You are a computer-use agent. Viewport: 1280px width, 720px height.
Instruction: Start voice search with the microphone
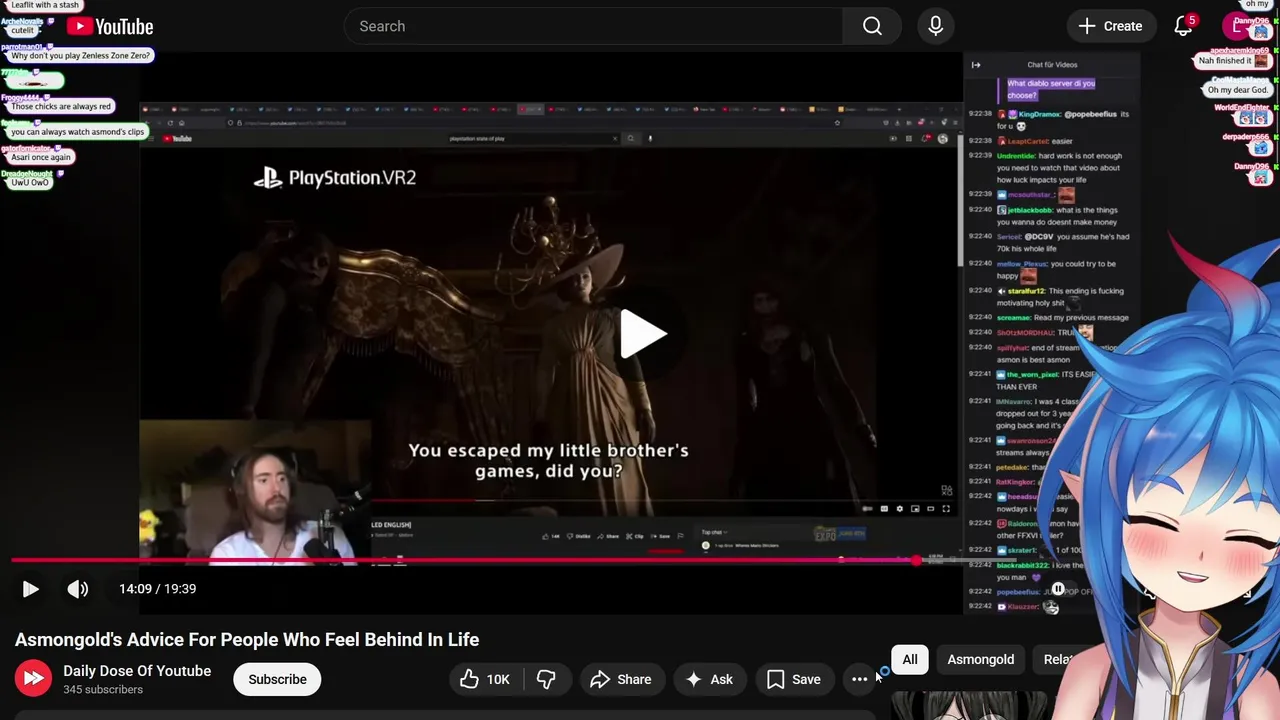coord(935,26)
